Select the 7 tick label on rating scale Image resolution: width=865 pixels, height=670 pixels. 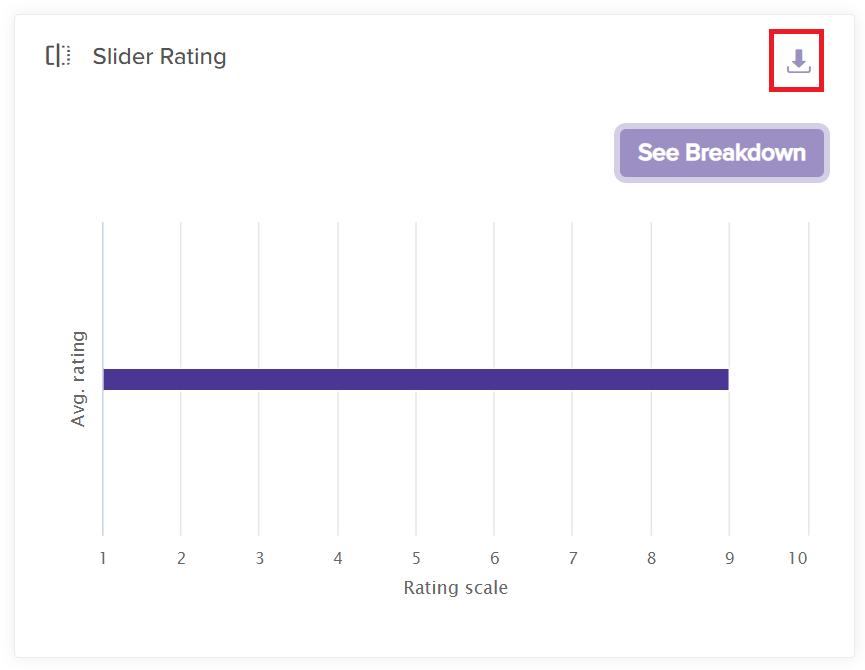[572, 558]
